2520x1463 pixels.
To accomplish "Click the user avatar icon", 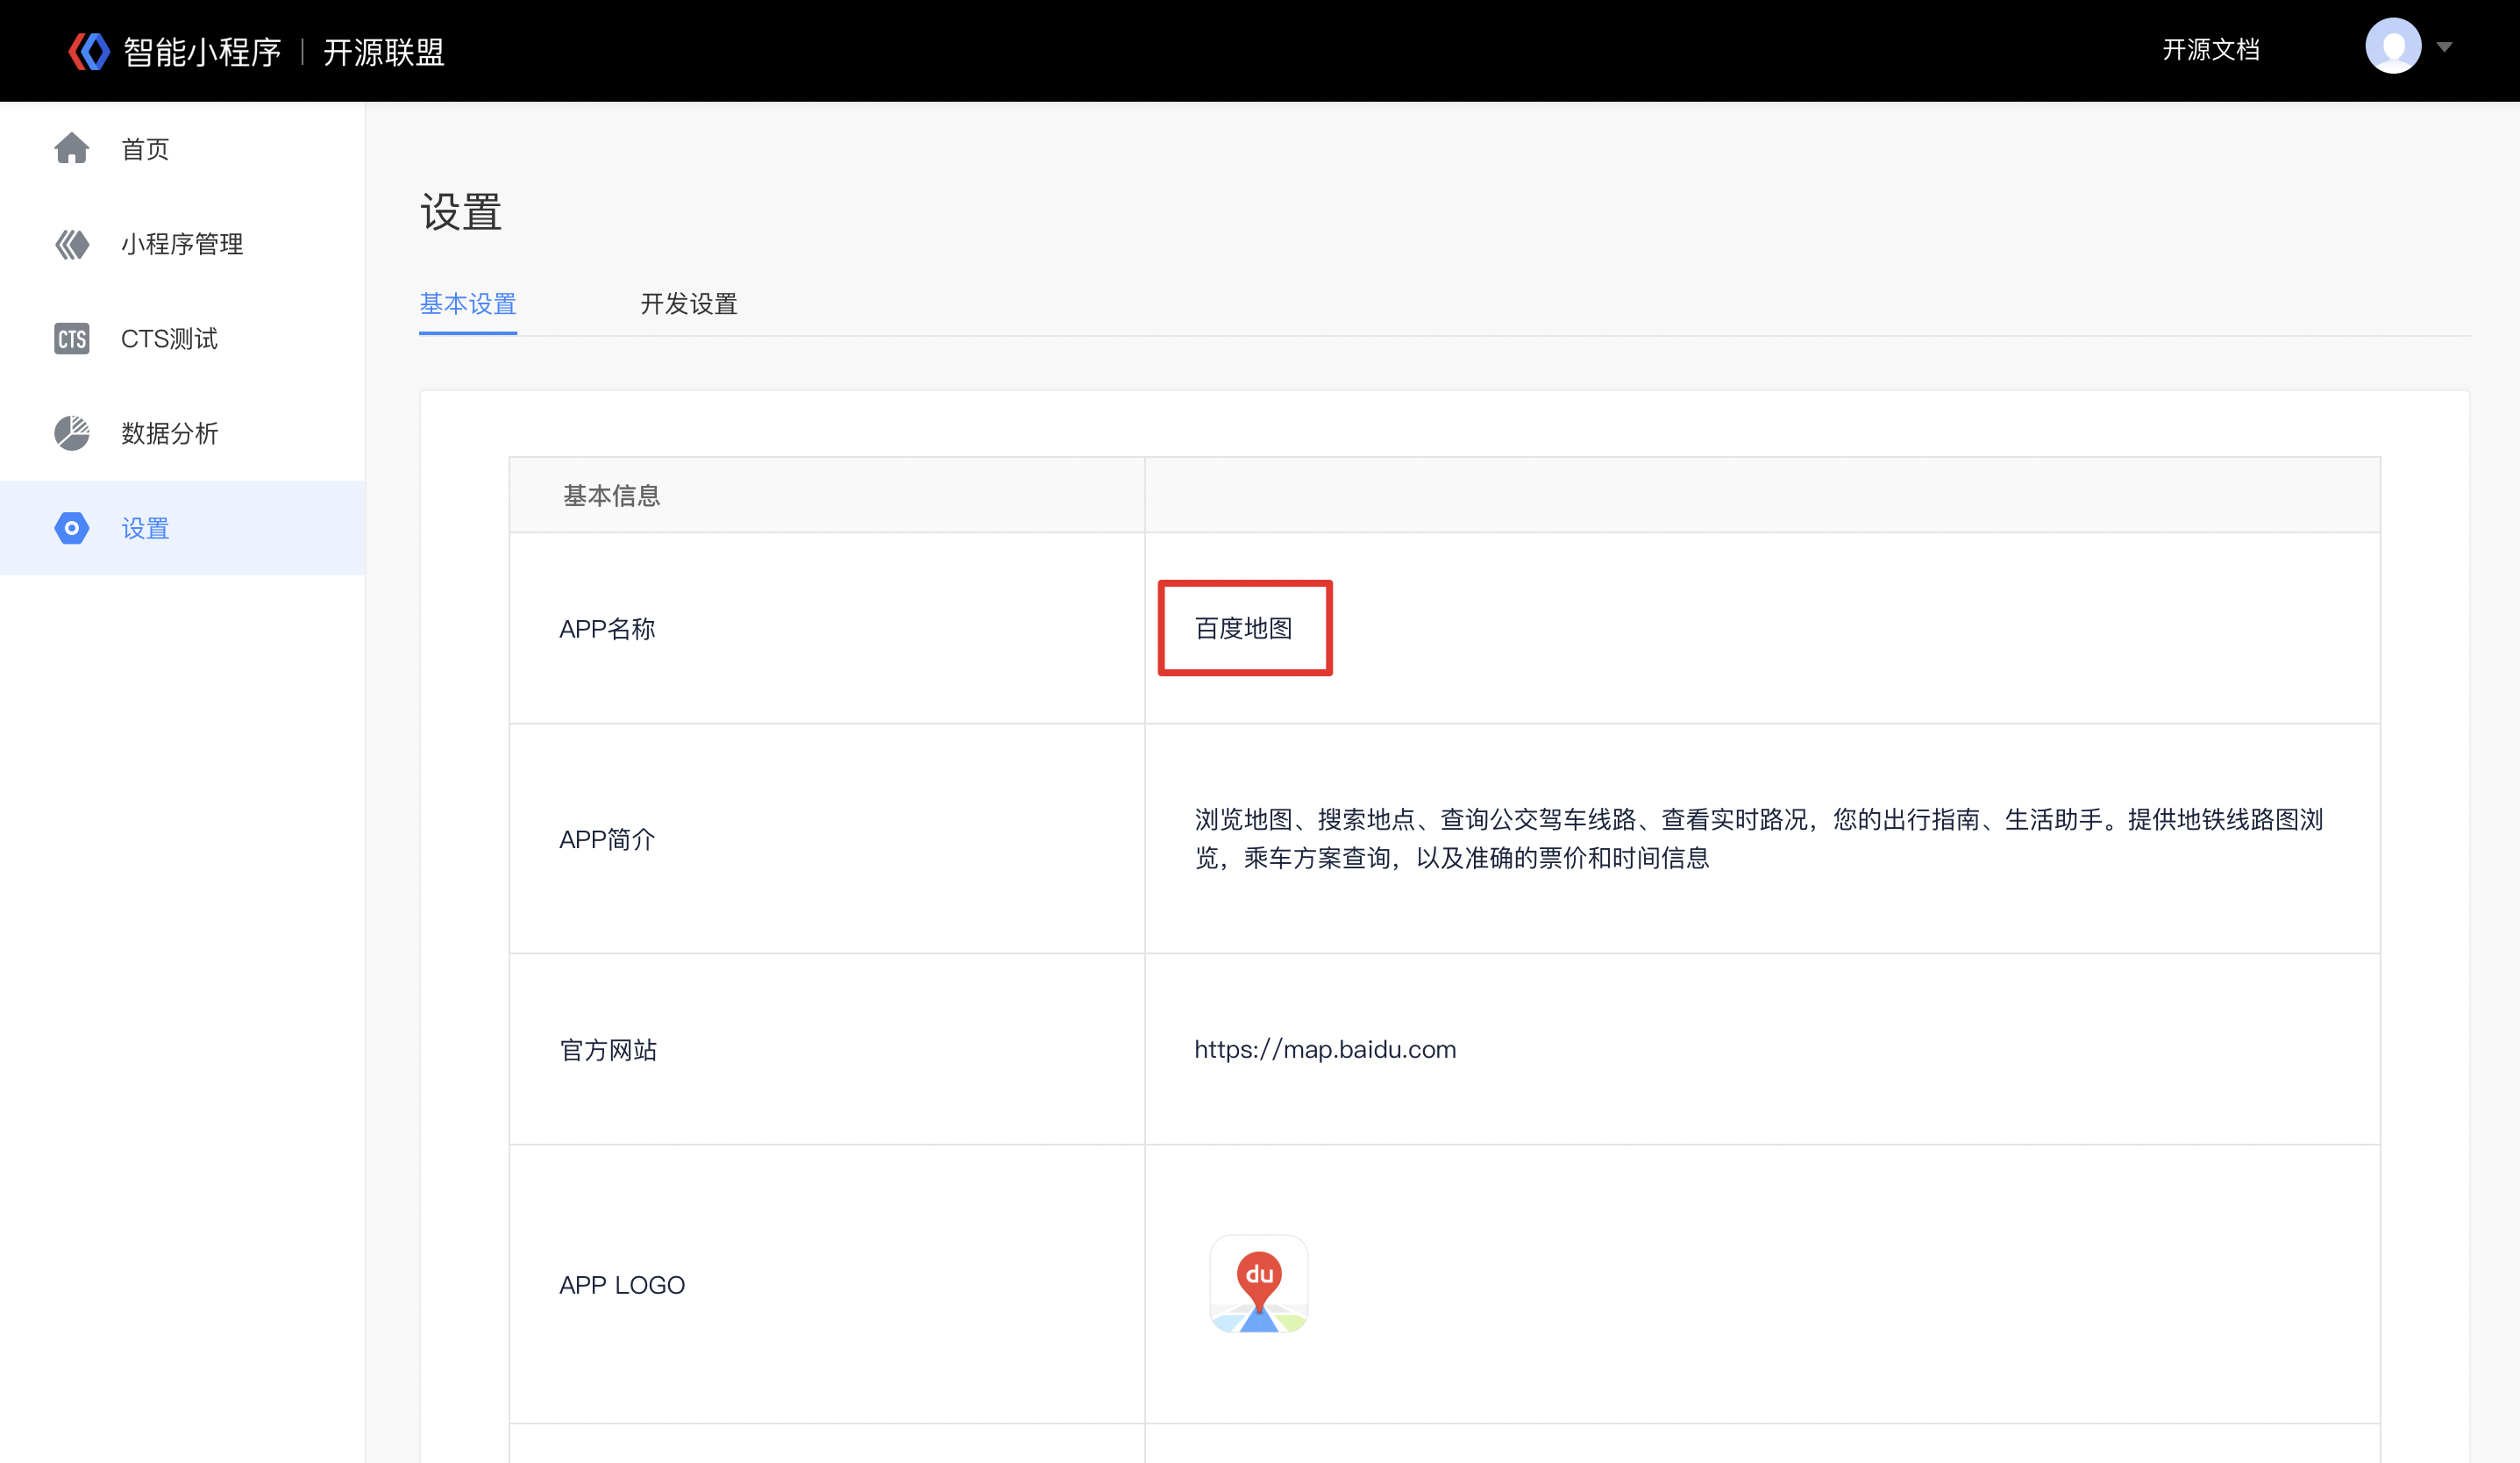I will pos(2393,46).
